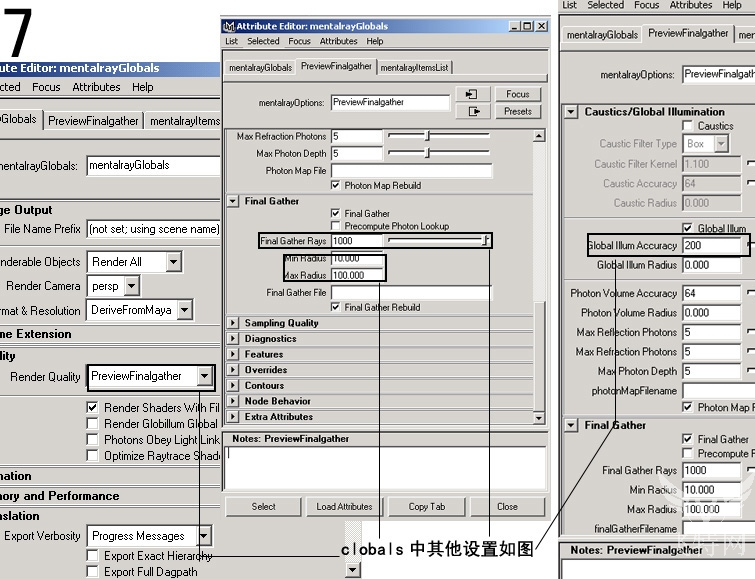Select the PreviewFinalgather tab in the left window
Viewport: 755px width, 579px height.
coord(93,121)
